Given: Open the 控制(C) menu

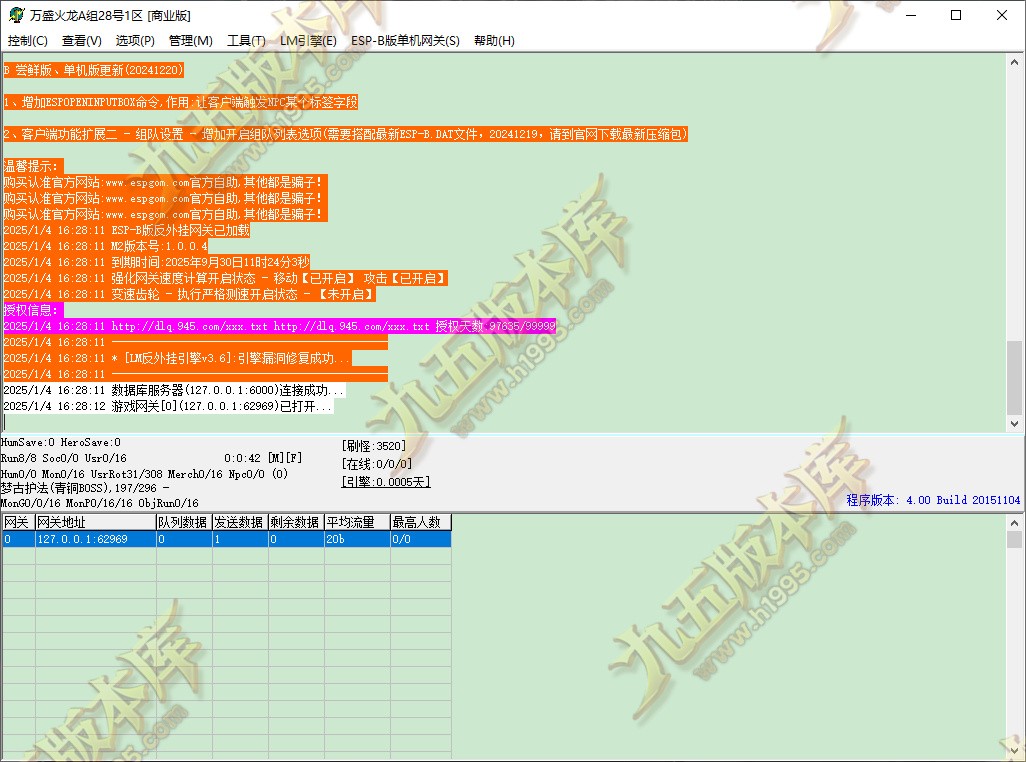Looking at the screenshot, I should point(27,41).
